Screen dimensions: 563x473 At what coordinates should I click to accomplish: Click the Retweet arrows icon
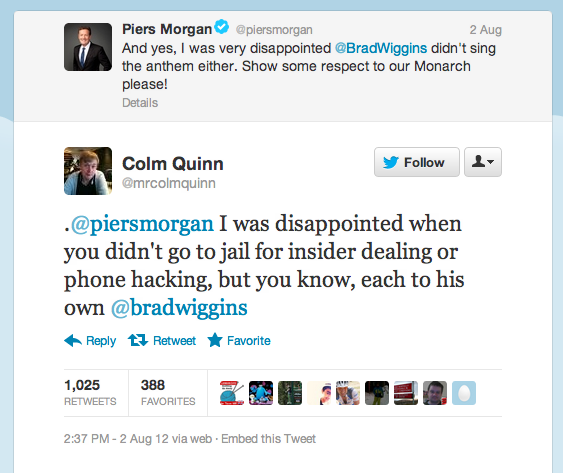click(138, 340)
